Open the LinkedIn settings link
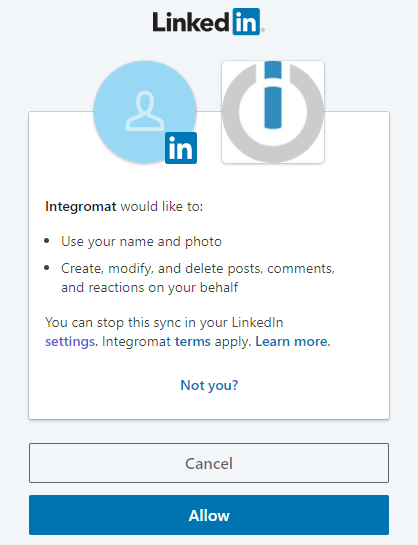Viewport: 418px width, 545px height. coord(70,342)
